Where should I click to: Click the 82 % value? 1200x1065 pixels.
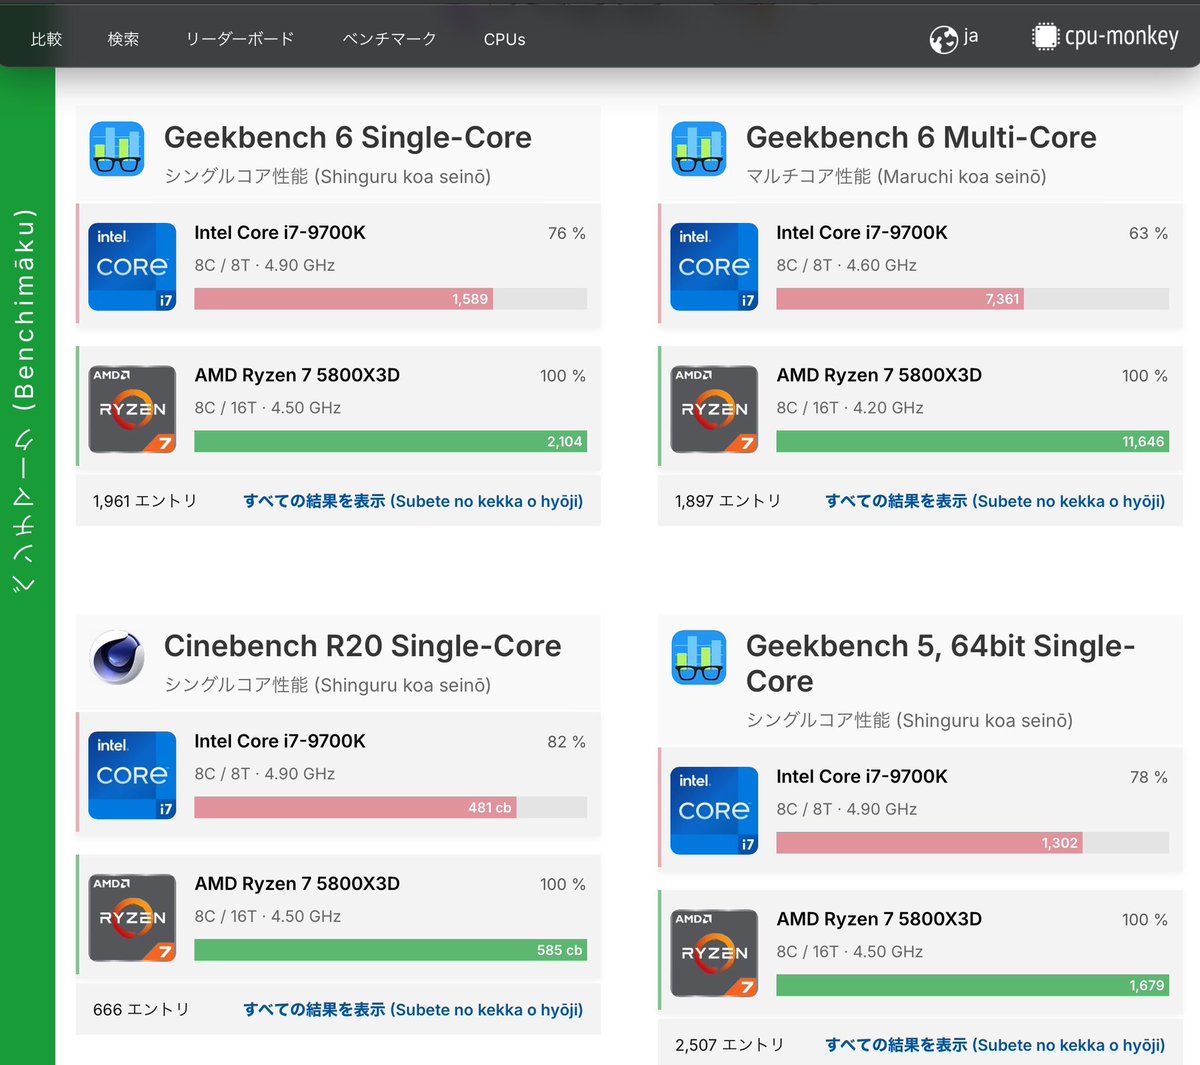coord(566,742)
